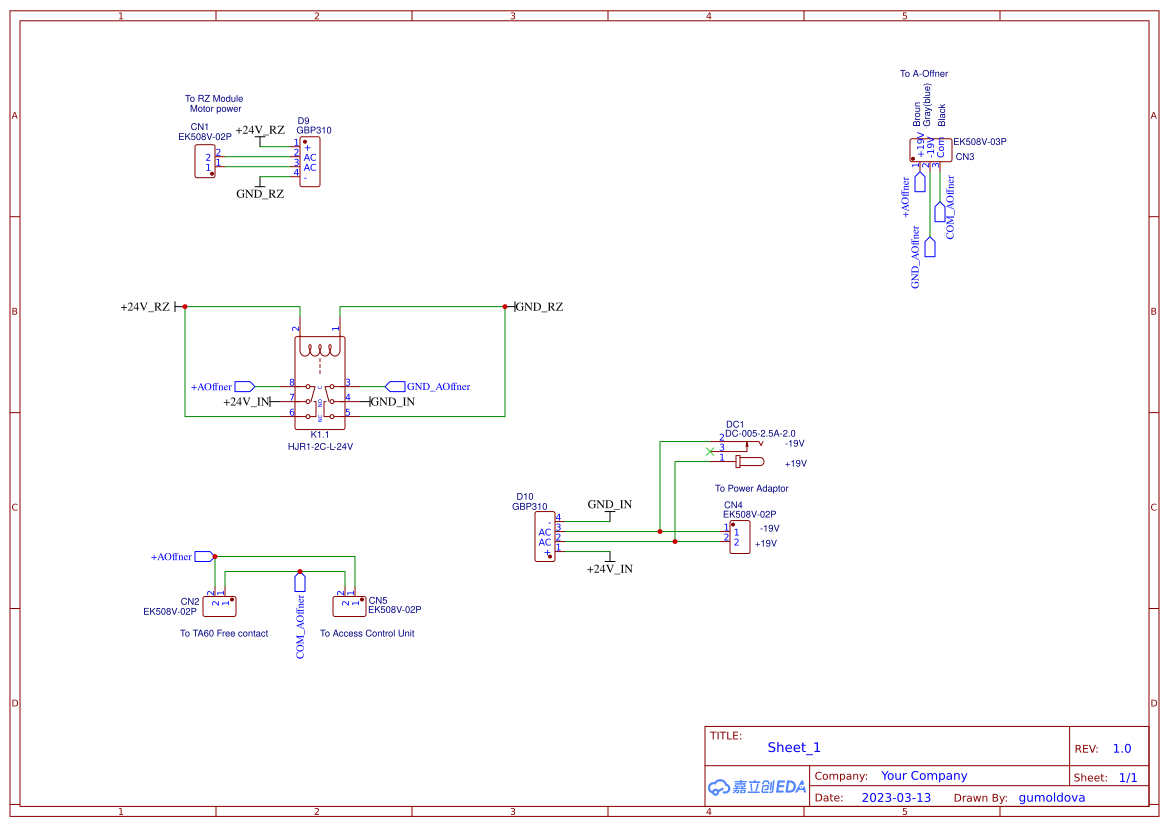This screenshot has width=1169, height=827.
Task: Select the CN4 EK508V-02P connector symbol
Action: pyautogui.click(x=738, y=537)
